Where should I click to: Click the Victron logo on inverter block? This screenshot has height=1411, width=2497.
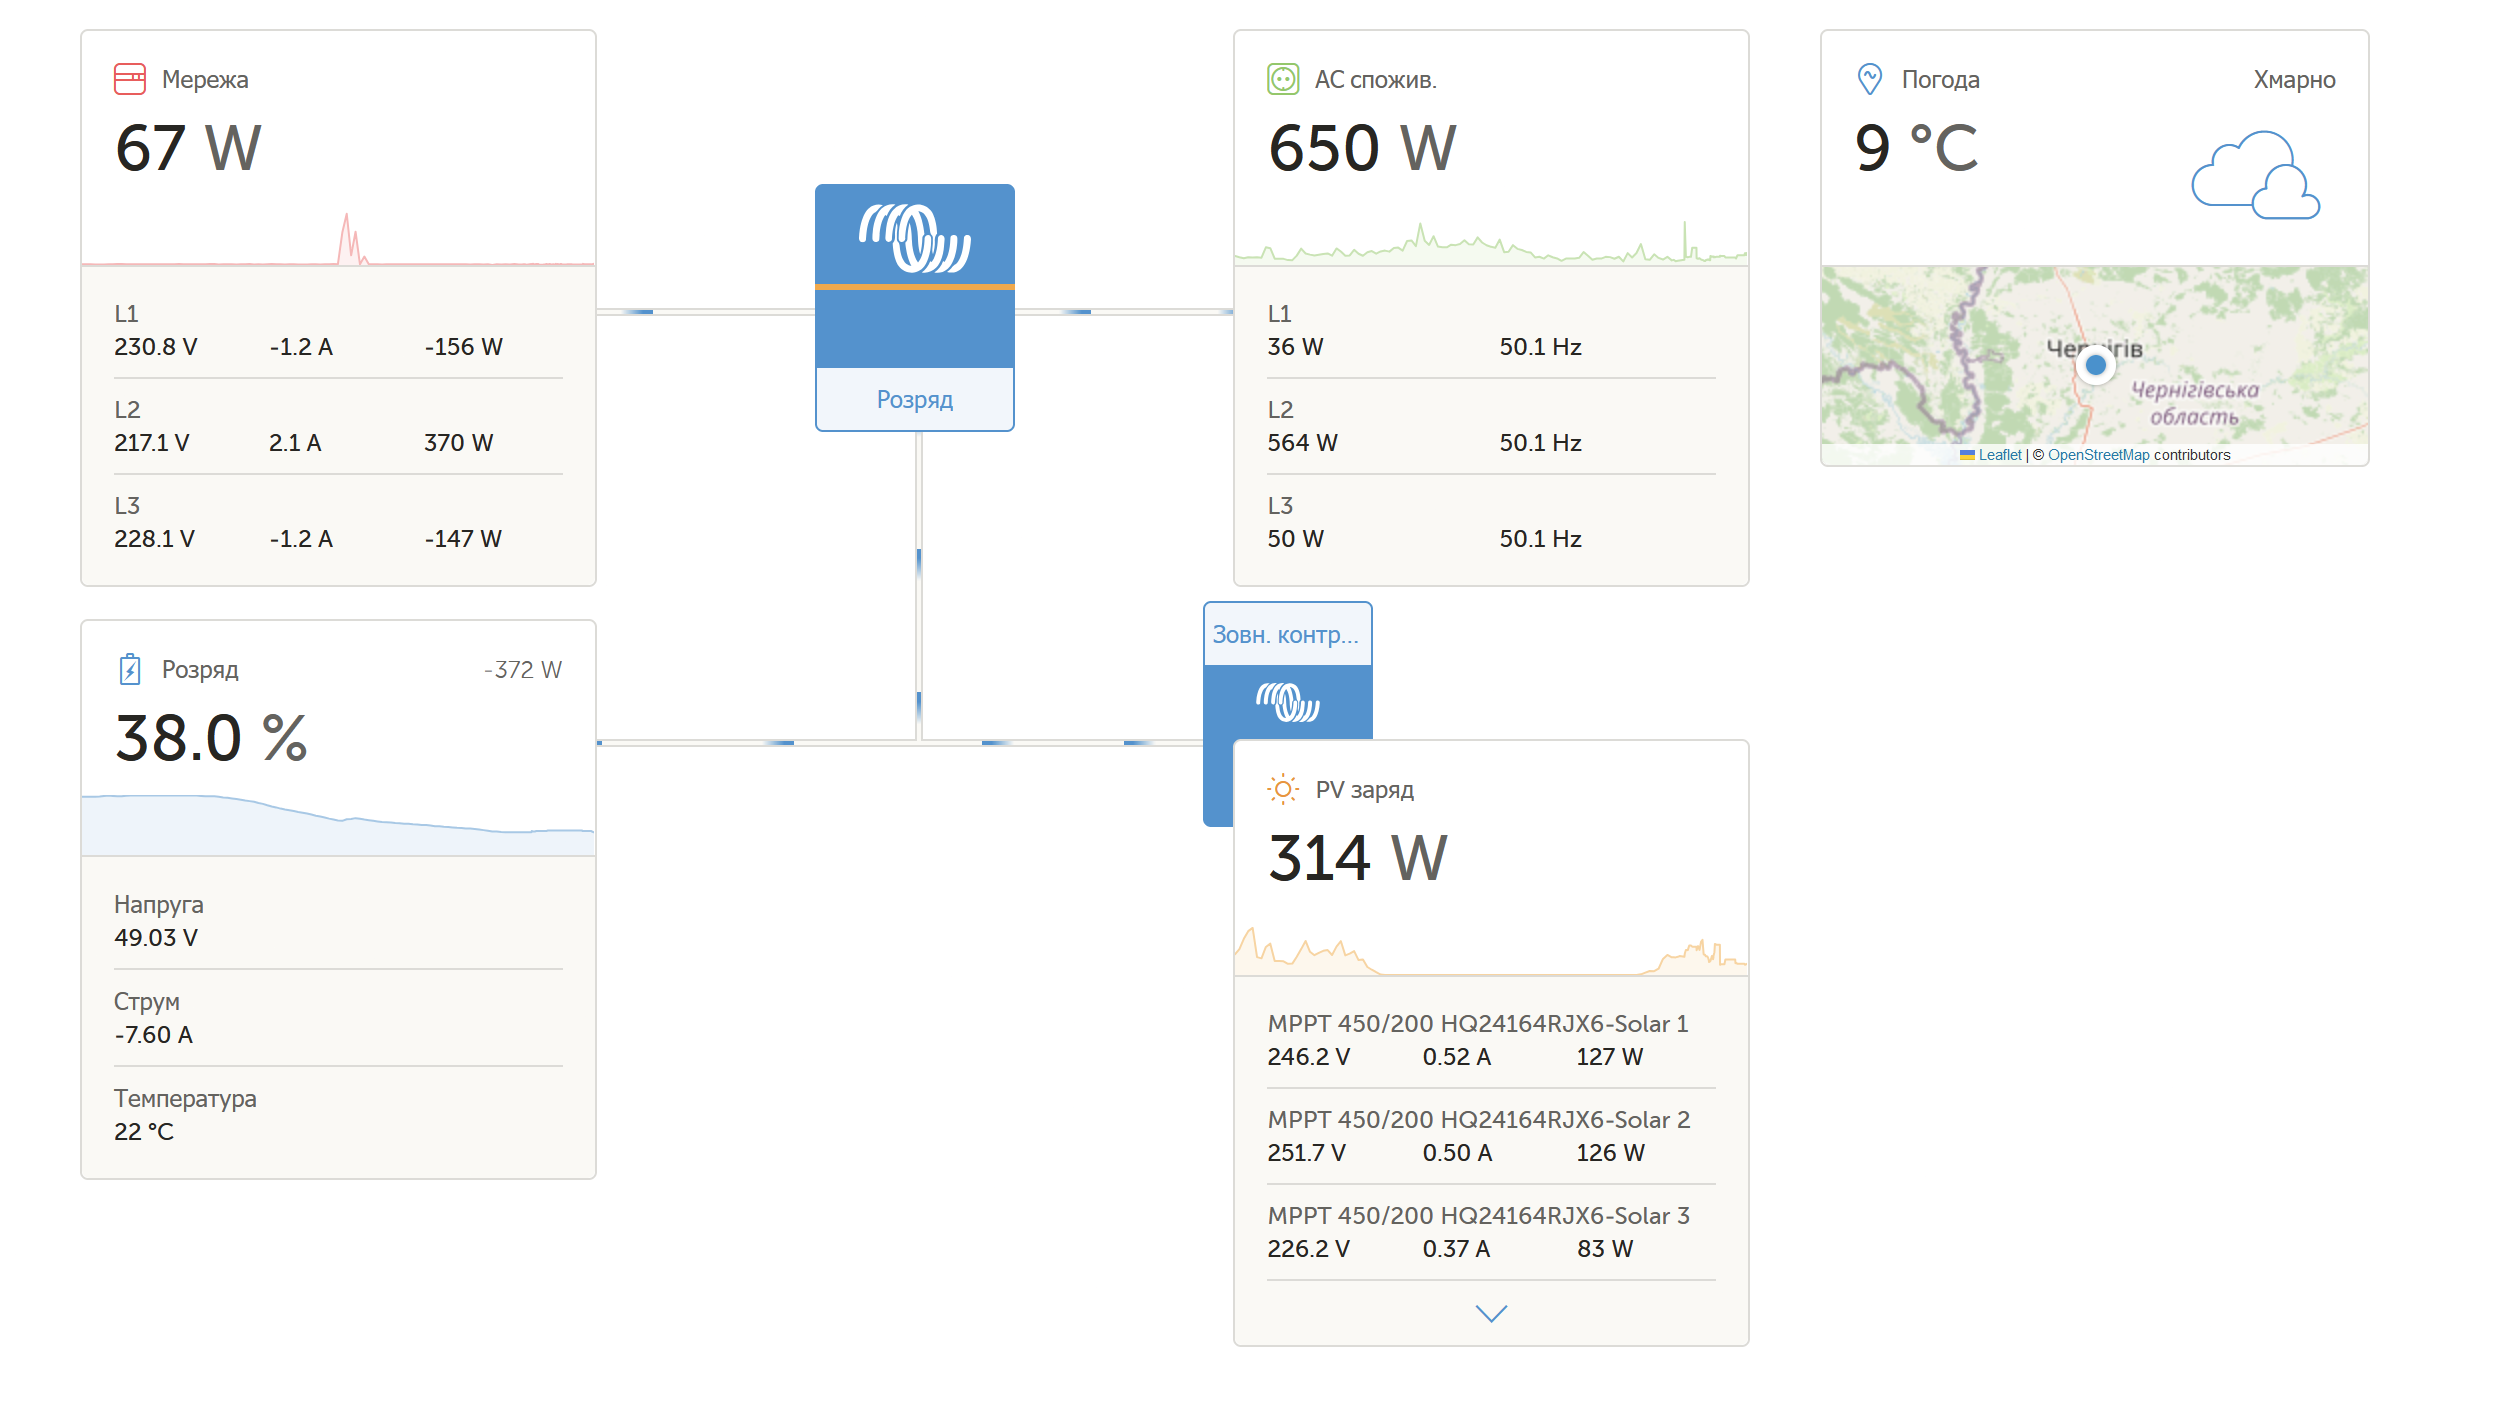pos(914,238)
